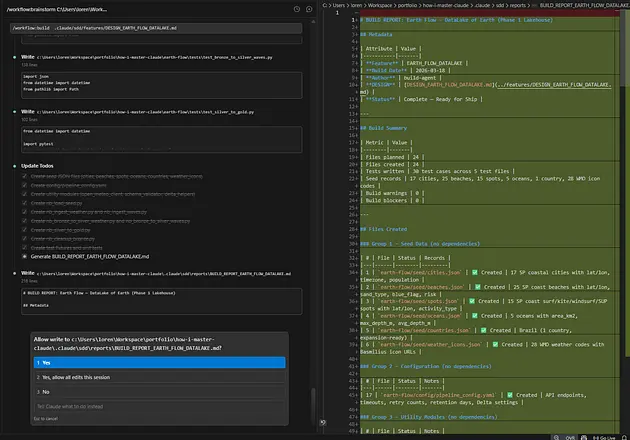
Task: Toggle the 'Create nb_bronze_to_silver_weather.py' todo checkbox
Action: 25,221
